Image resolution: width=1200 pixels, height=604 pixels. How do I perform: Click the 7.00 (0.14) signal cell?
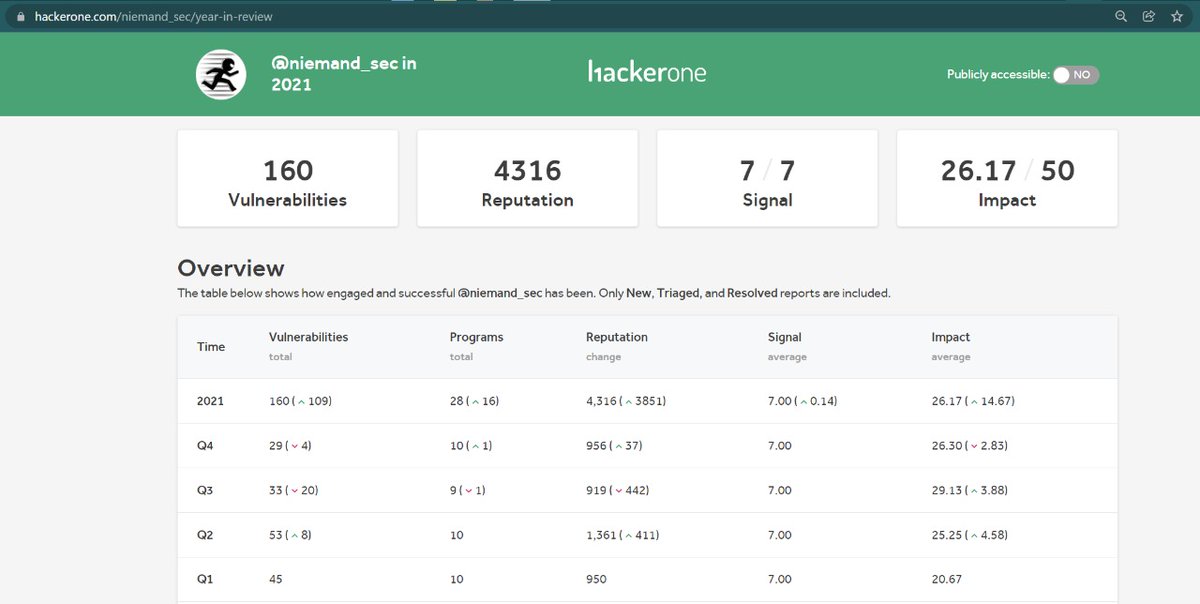coord(803,401)
